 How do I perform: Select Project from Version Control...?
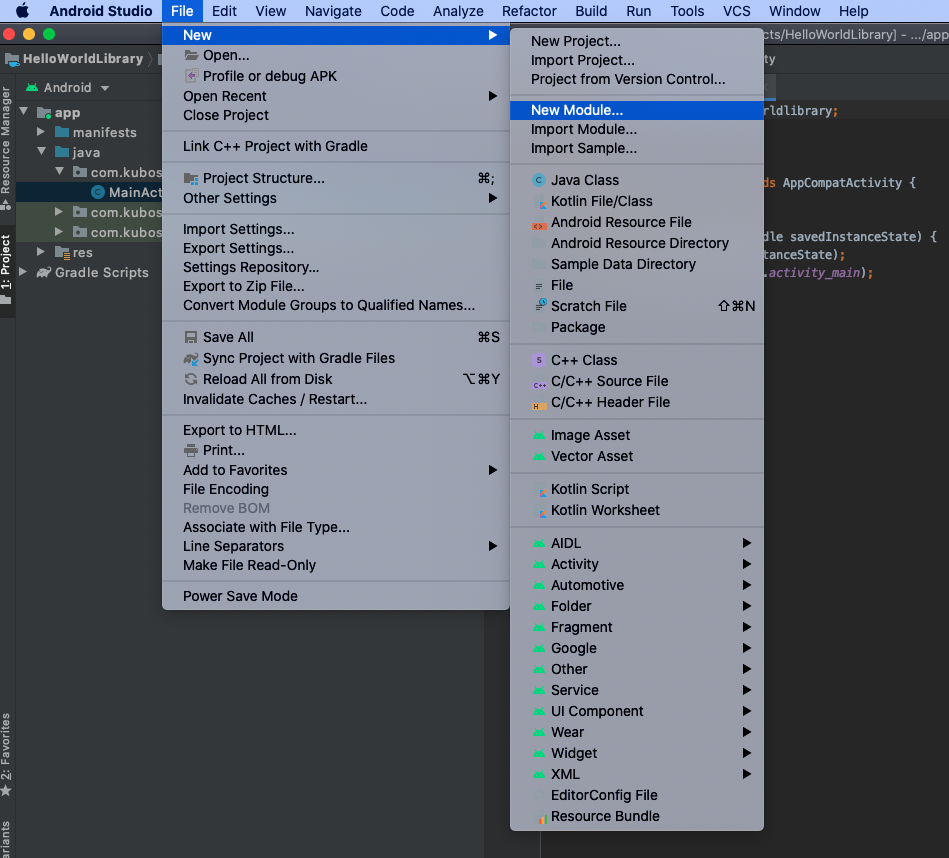point(637,79)
